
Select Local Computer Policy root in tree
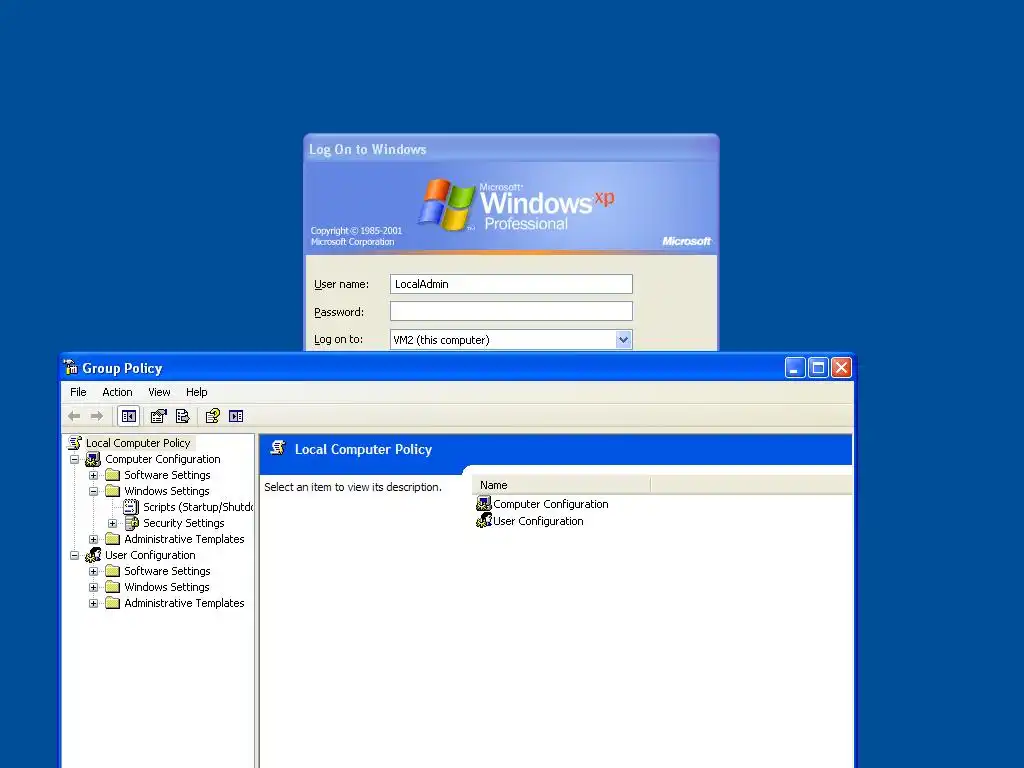pos(138,443)
